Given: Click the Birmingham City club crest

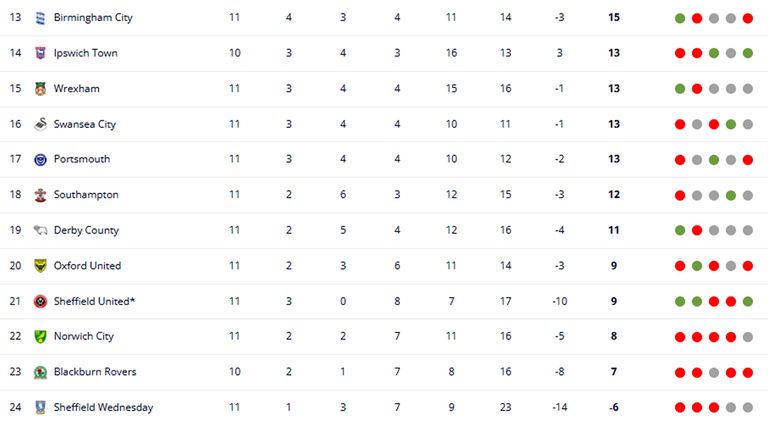Looking at the screenshot, I should click(x=40, y=18).
